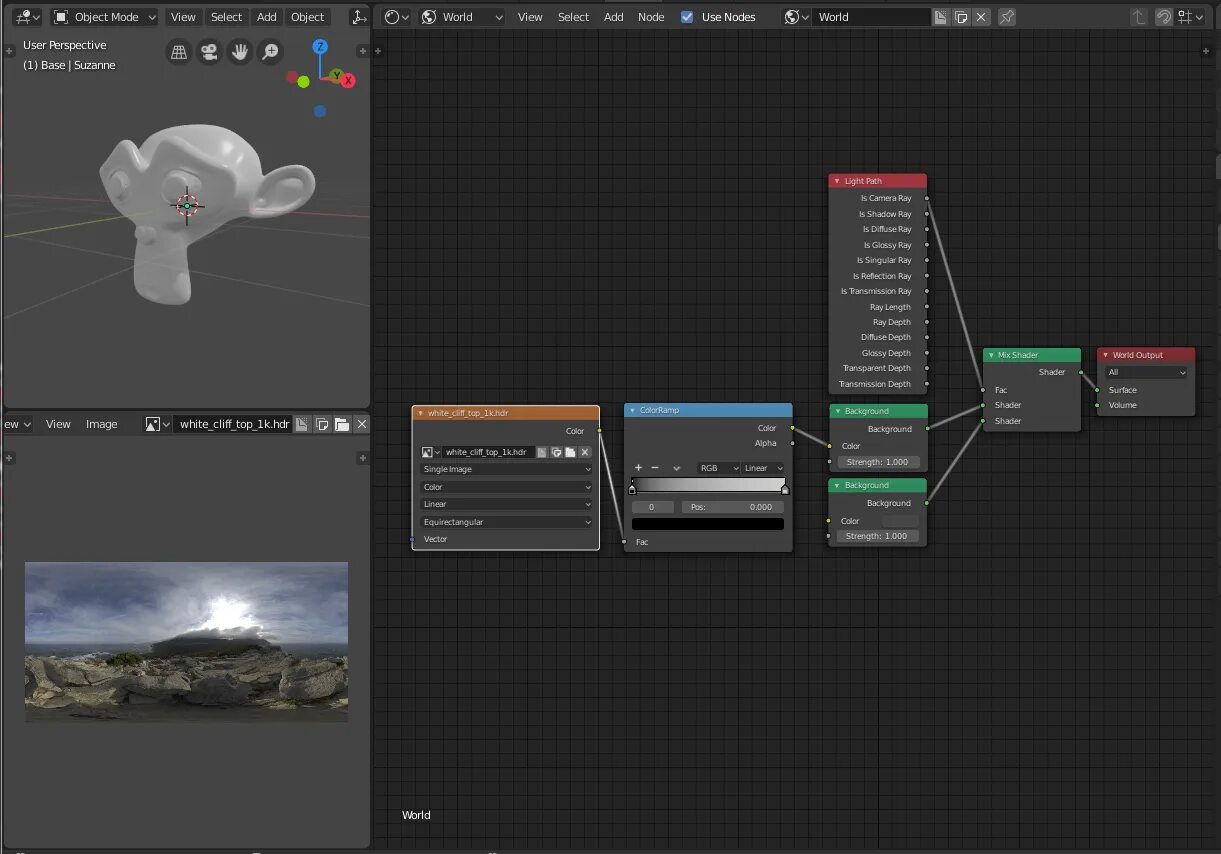Add a color stop with ColorRamp plus button
Screen dimensions: 1221x854
(638, 468)
